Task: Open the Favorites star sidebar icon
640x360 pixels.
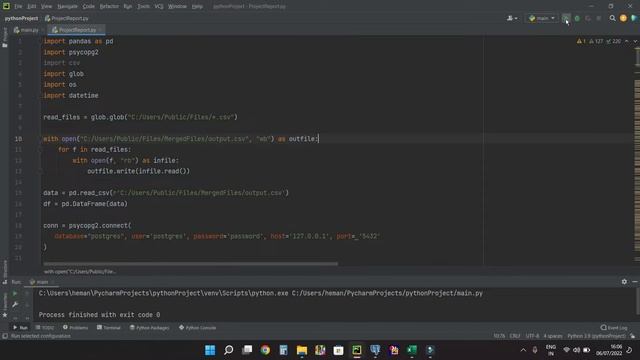Action: pyautogui.click(x=5, y=315)
